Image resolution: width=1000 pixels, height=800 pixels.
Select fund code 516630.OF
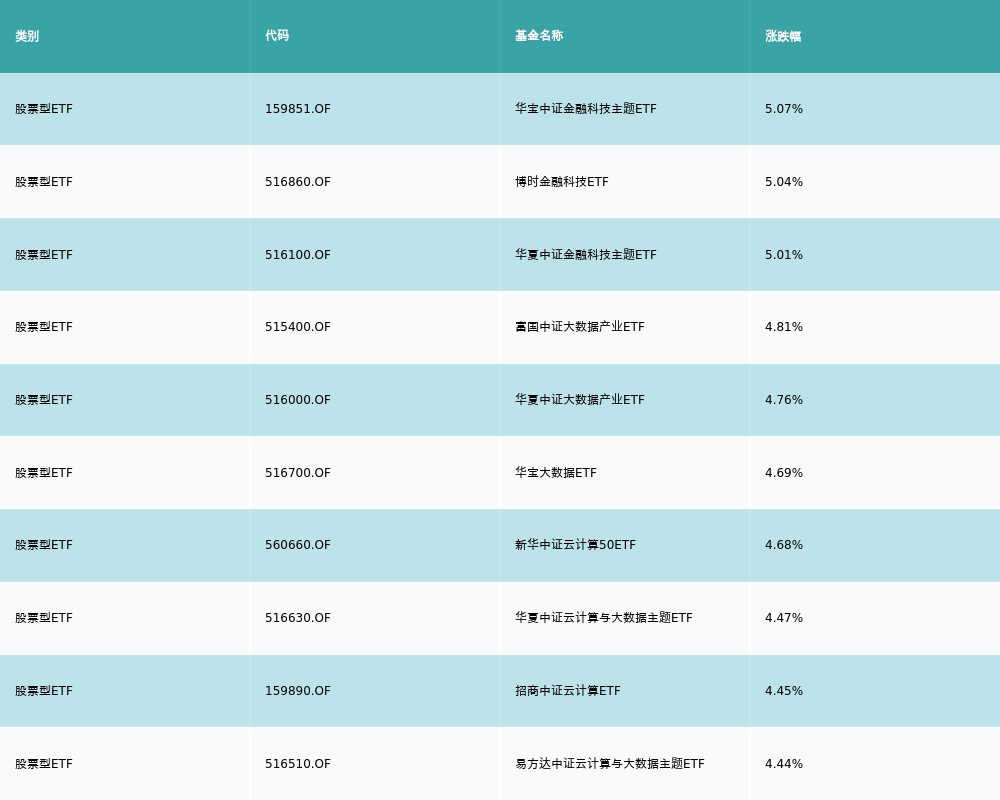298,618
